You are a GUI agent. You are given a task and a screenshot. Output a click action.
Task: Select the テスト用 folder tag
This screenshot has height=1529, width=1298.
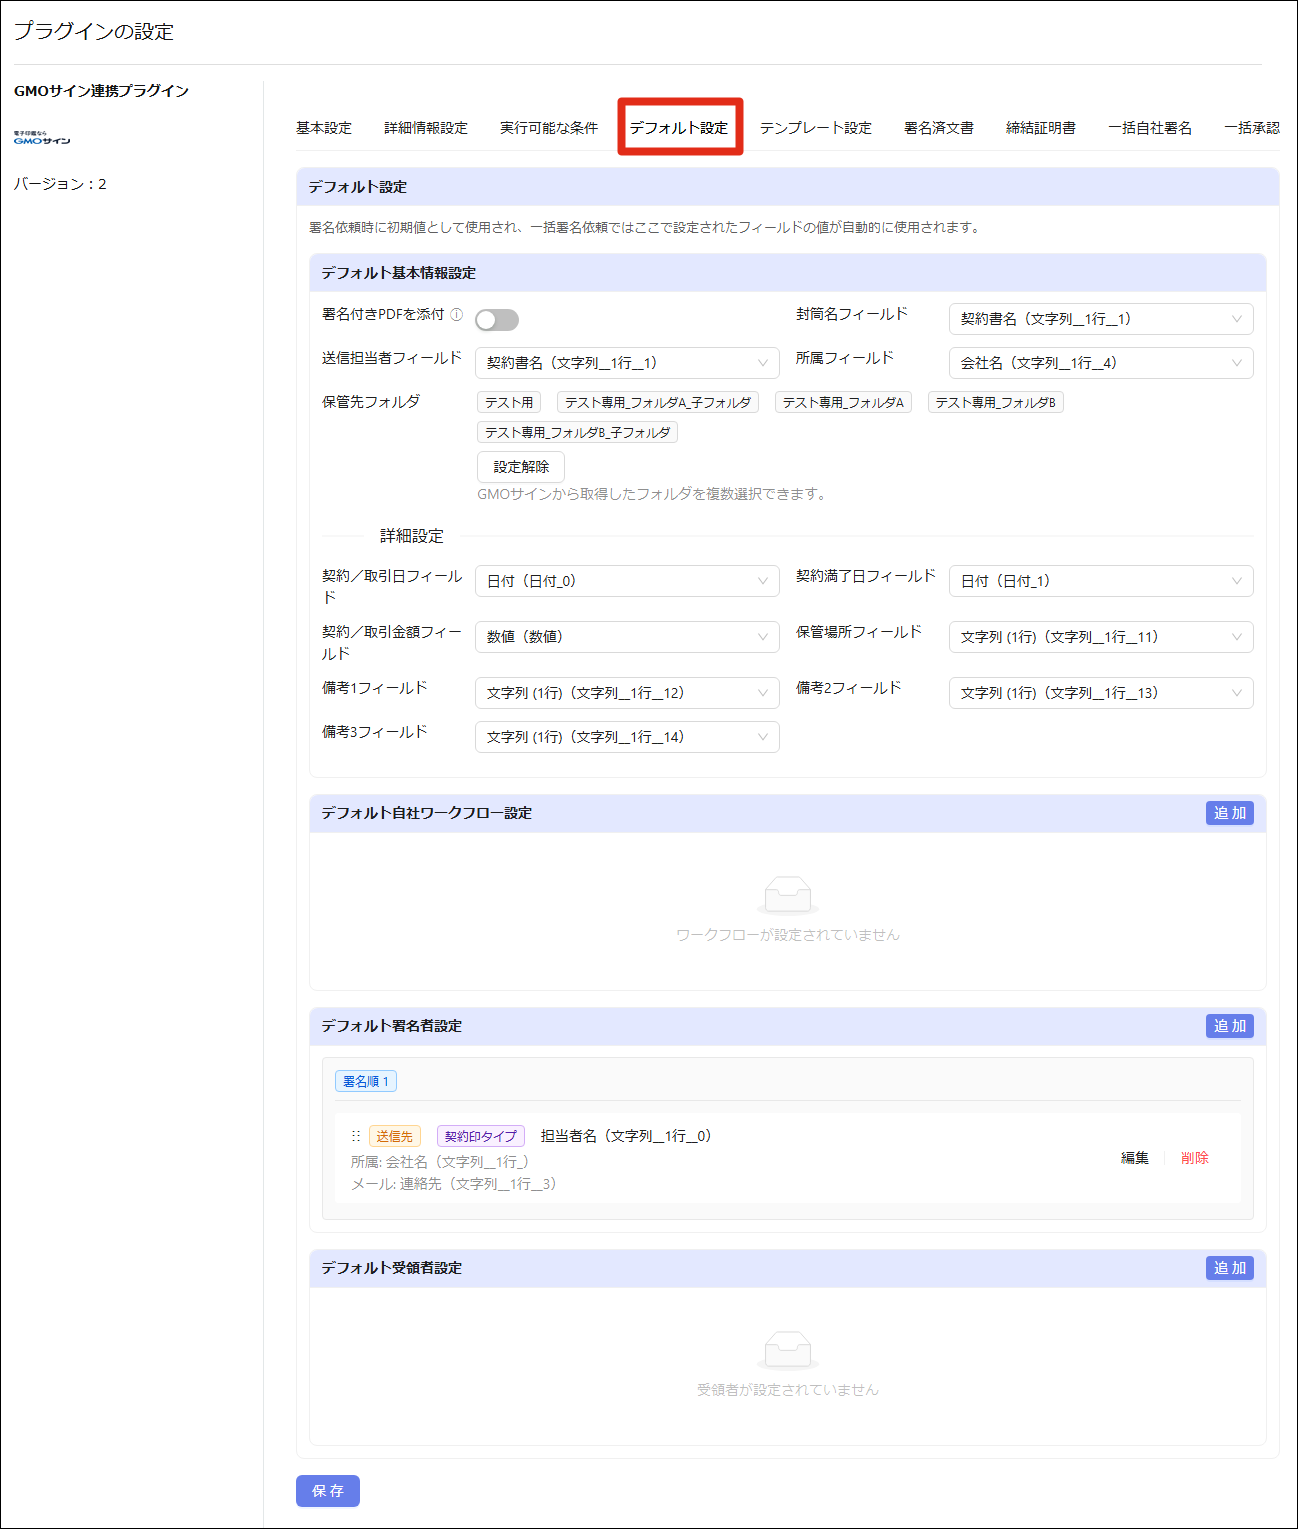(x=509, y=402)
